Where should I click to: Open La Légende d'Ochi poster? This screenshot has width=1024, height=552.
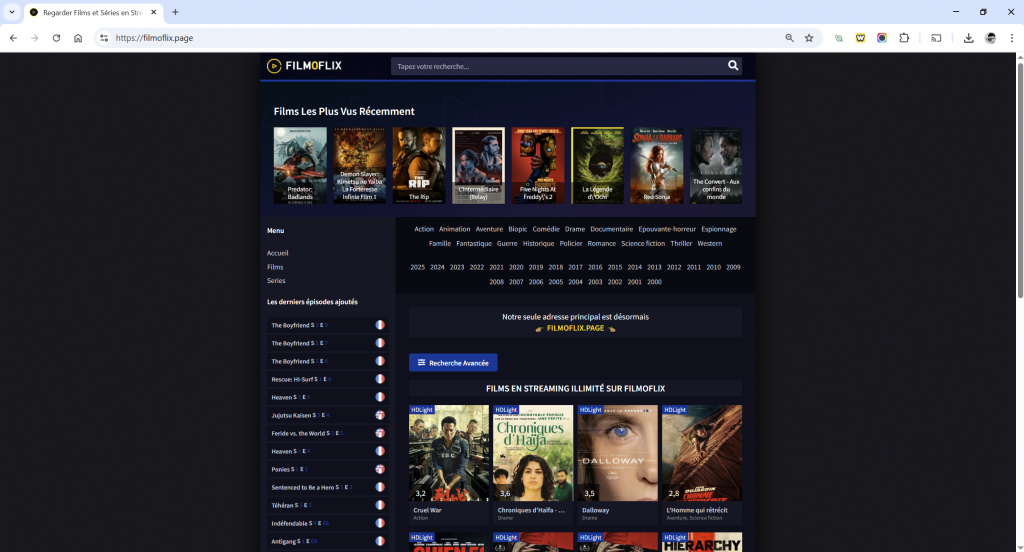coord(597,165)
